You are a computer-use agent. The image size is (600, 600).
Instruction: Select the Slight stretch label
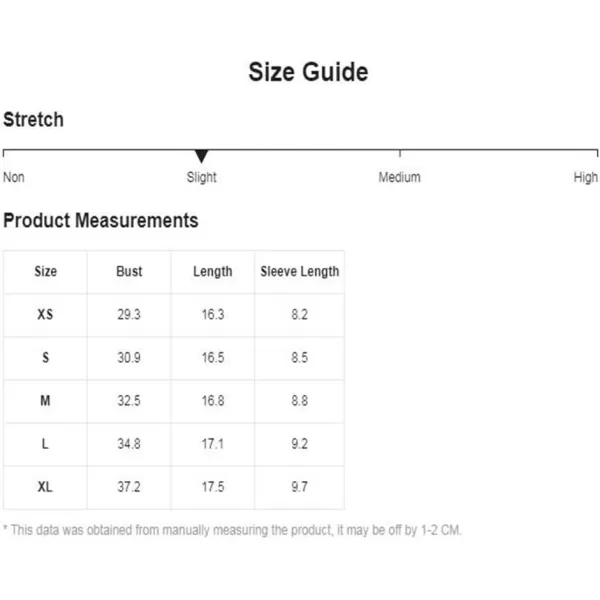tap(201, 178)
